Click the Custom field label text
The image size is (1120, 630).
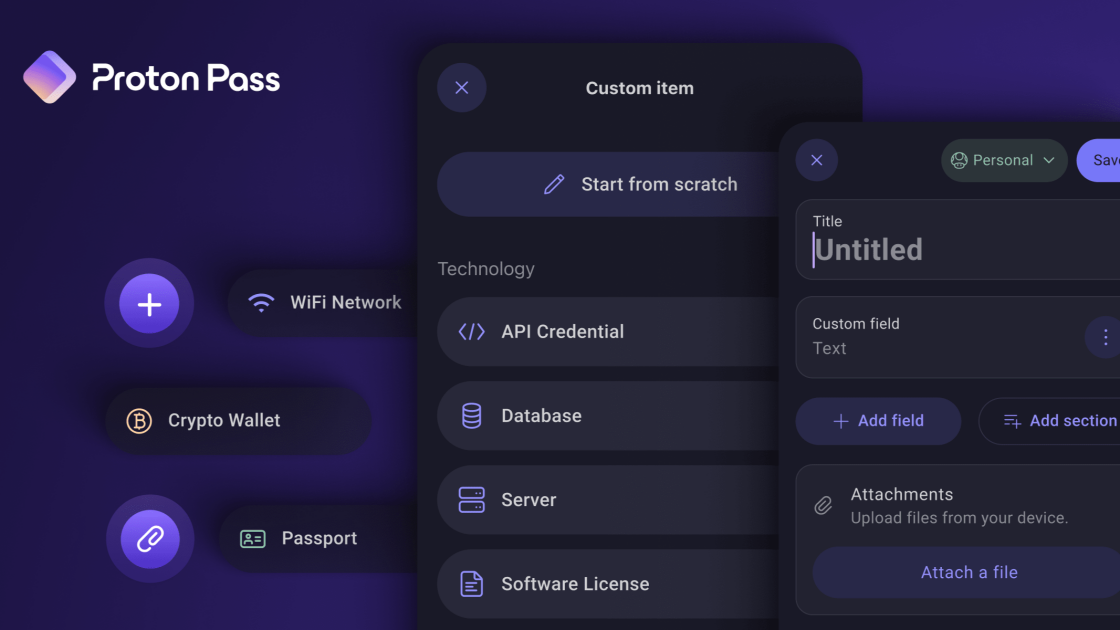[x=856, y=324]
